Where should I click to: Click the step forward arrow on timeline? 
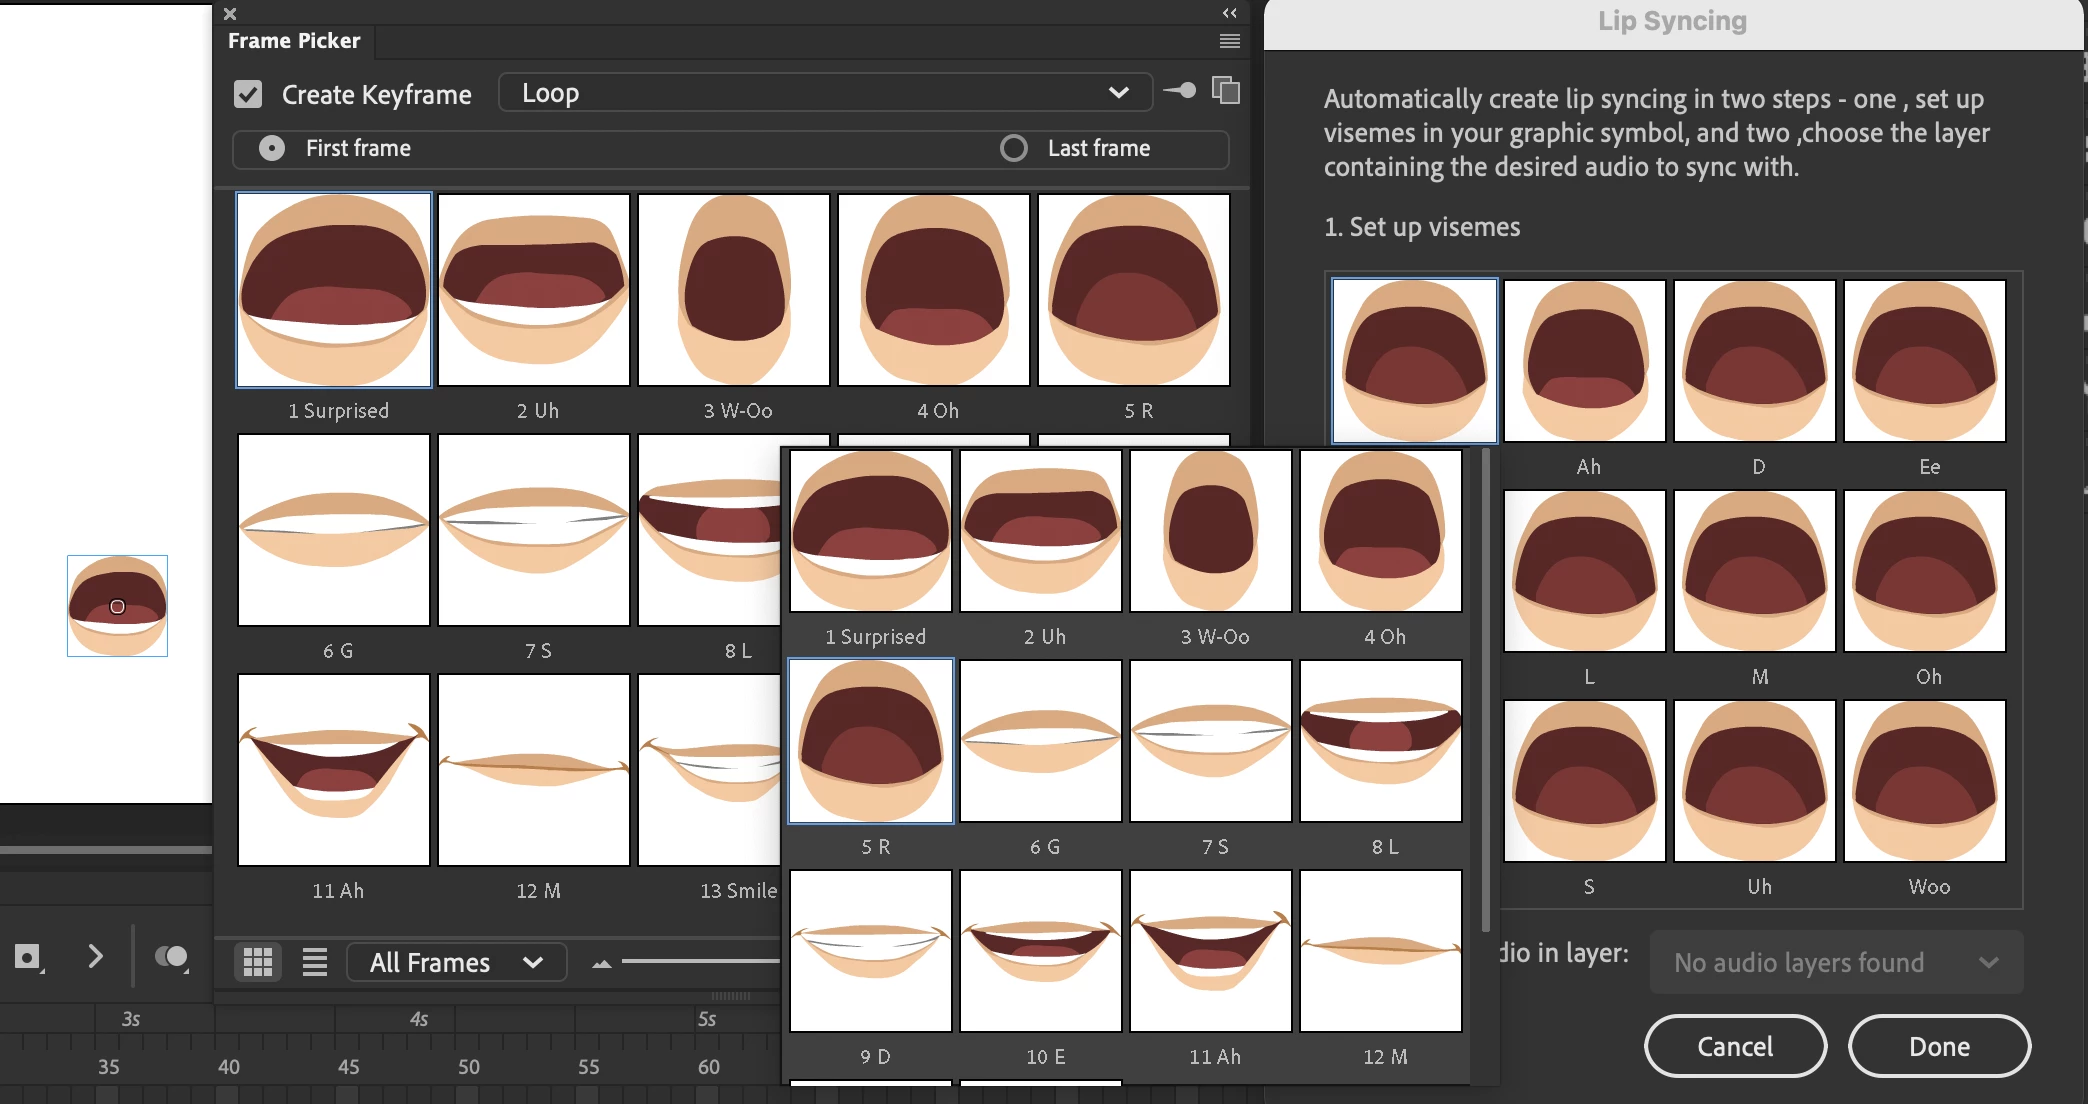point(95,957)
